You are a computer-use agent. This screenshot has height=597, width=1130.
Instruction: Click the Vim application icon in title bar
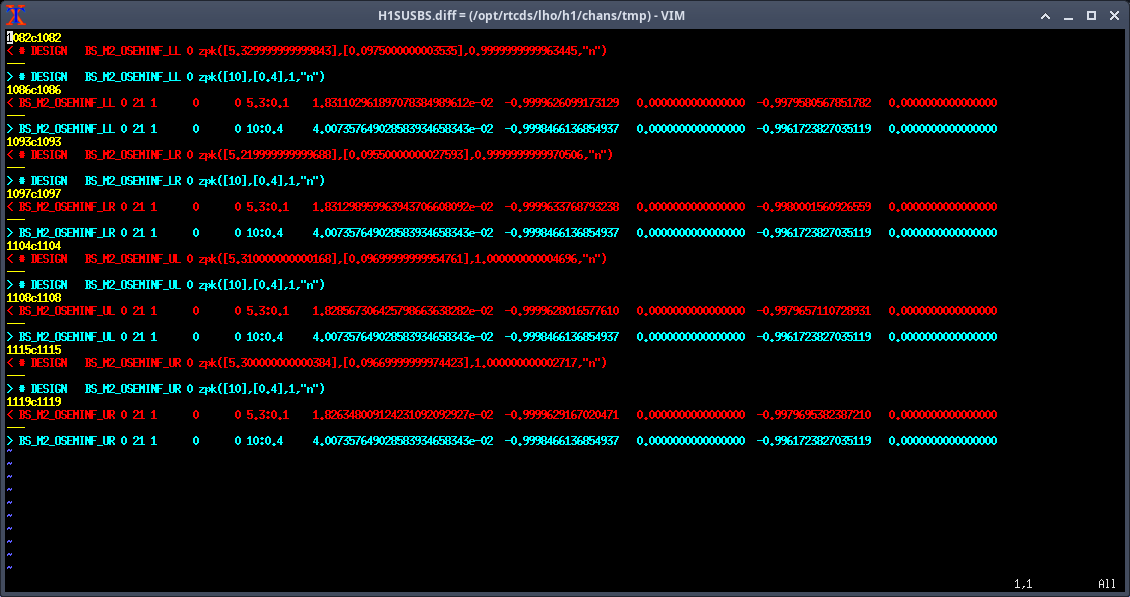[15, 15]
